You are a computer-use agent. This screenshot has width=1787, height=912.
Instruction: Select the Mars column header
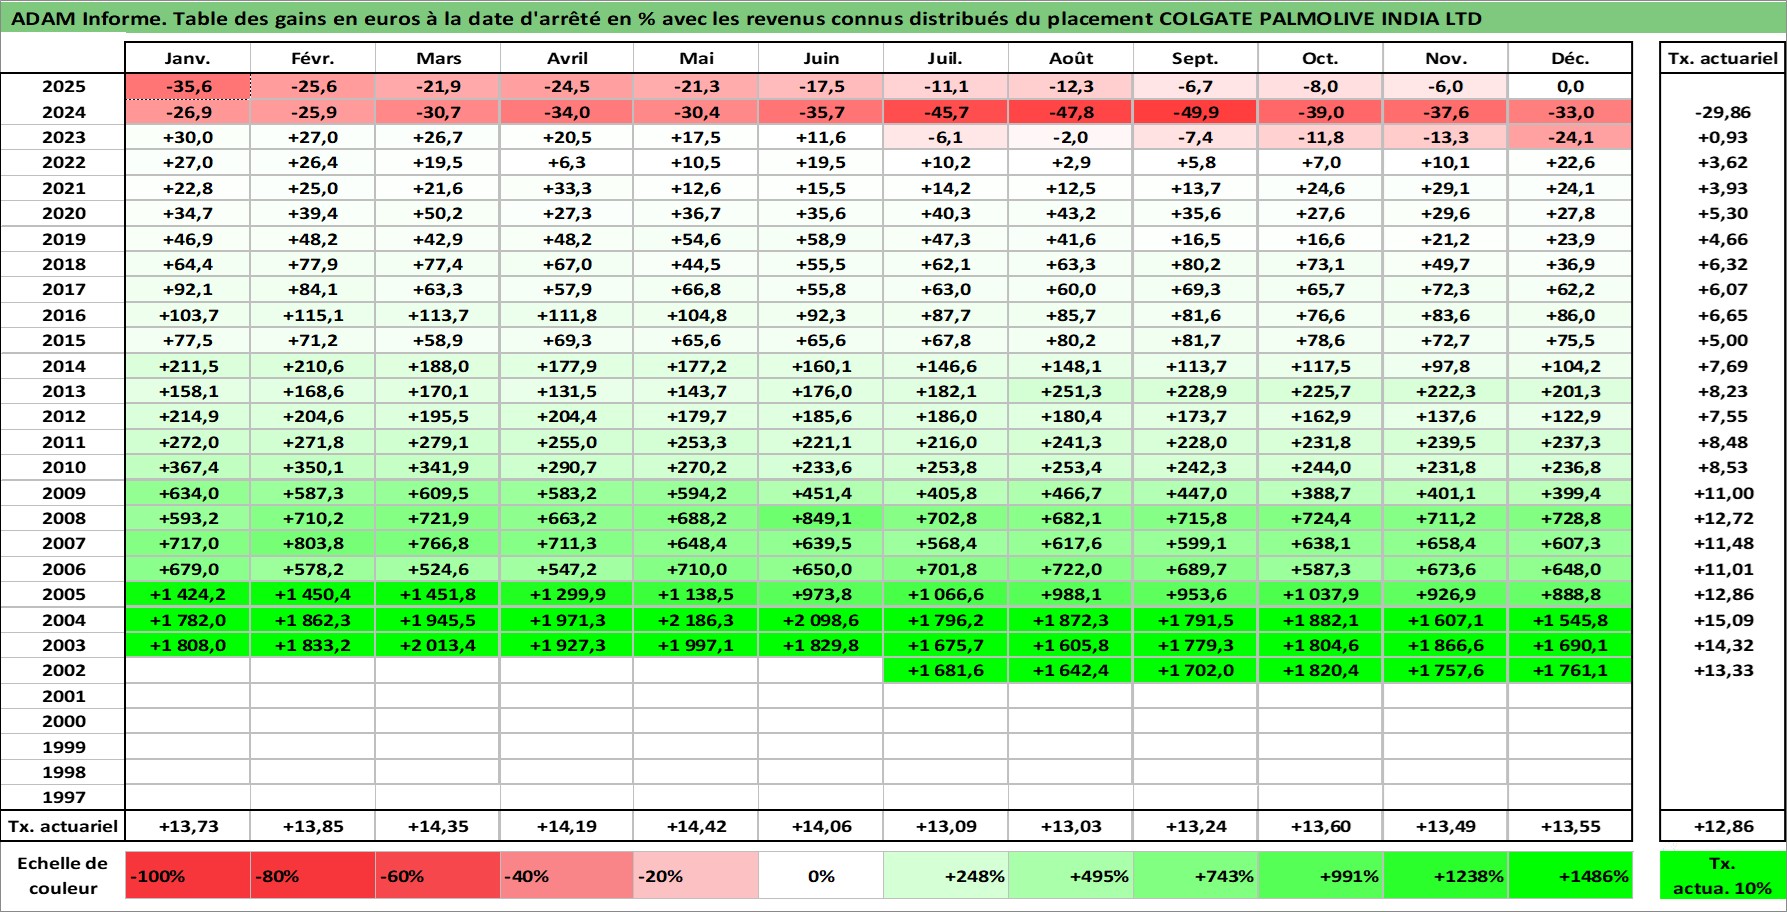tap(438, 58)
